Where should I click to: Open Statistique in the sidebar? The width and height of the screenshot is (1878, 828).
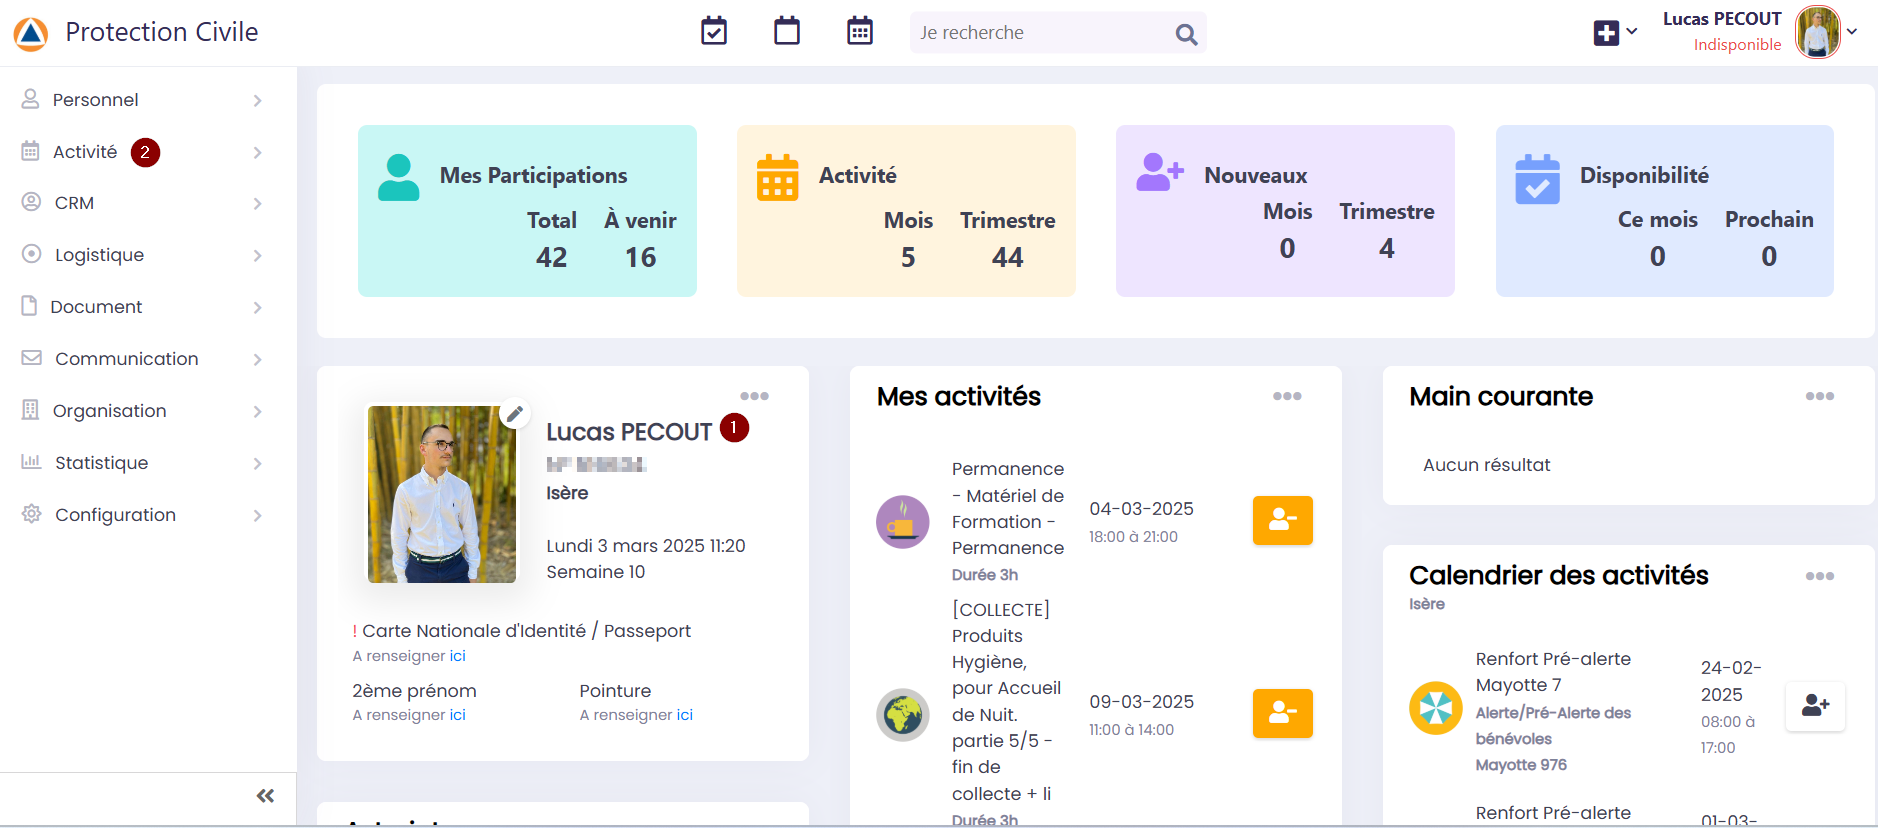(140, 463)
